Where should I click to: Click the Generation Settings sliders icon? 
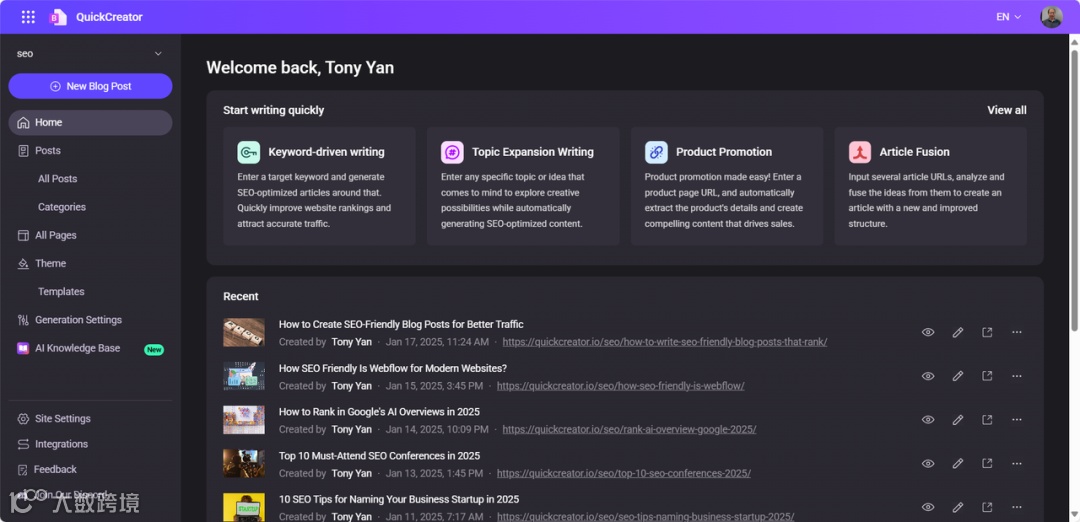coord(23,320)
